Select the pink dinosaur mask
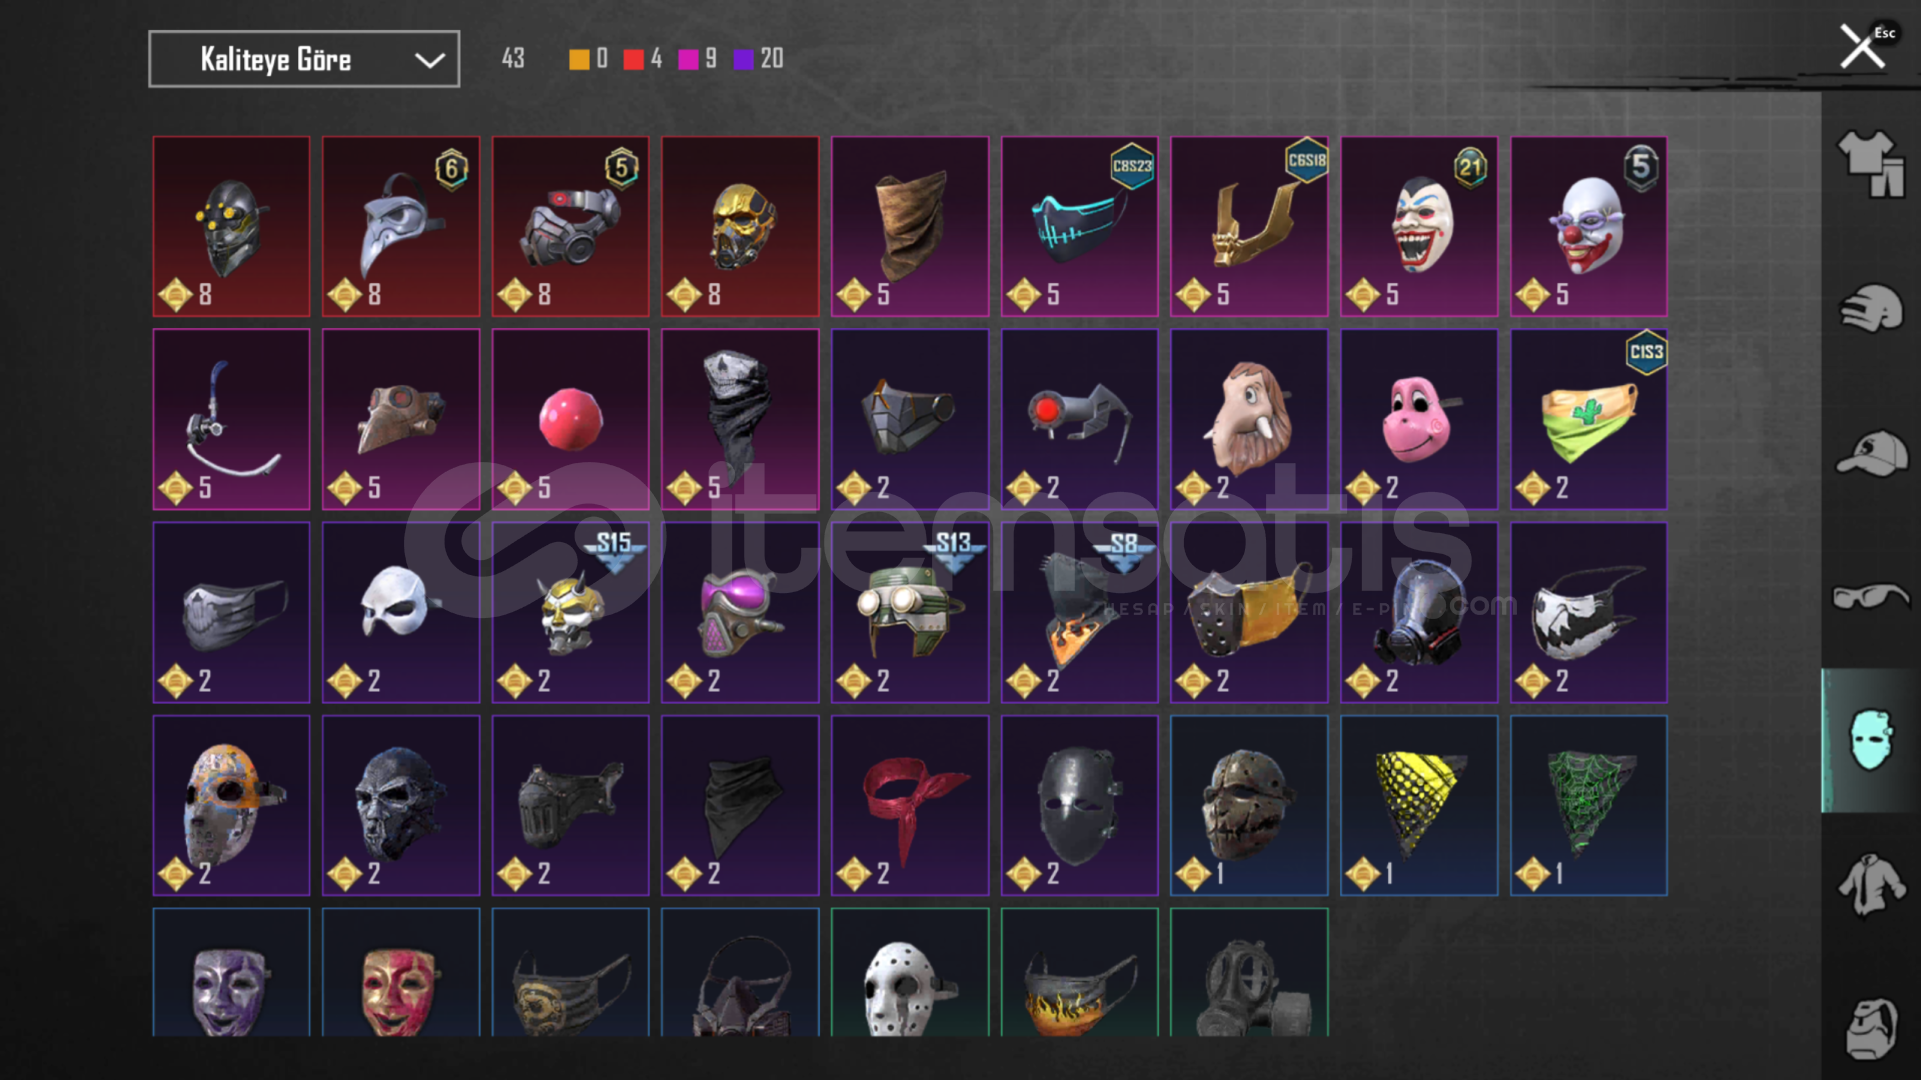The image size is (1921, 1080). click(1419, 420)
